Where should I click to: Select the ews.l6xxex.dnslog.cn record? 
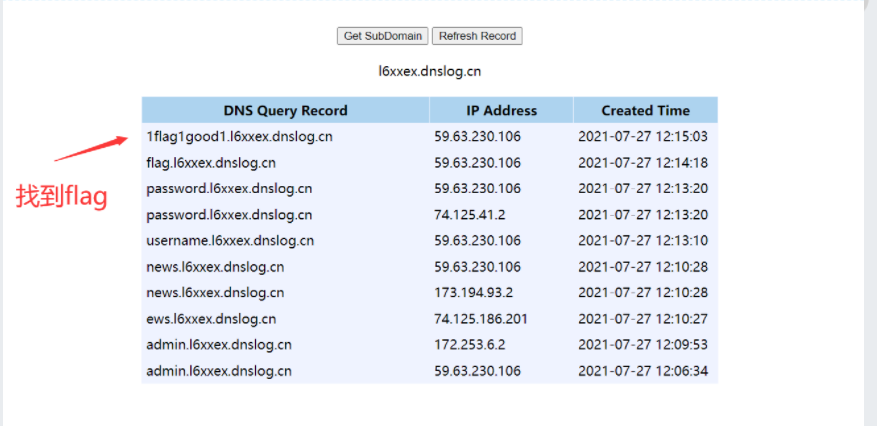[211, 319]
